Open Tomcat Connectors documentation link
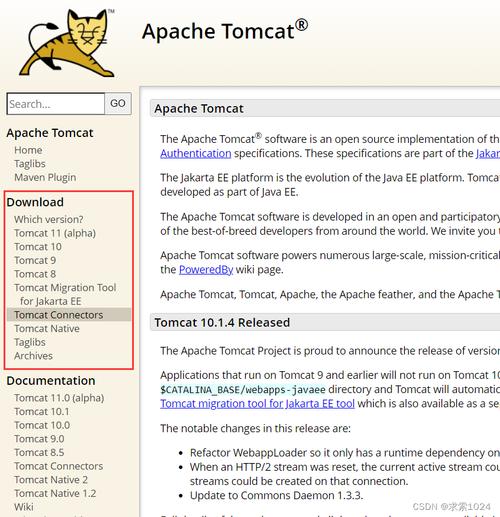Viewport: 500px width, 517px height. point(58,466)
